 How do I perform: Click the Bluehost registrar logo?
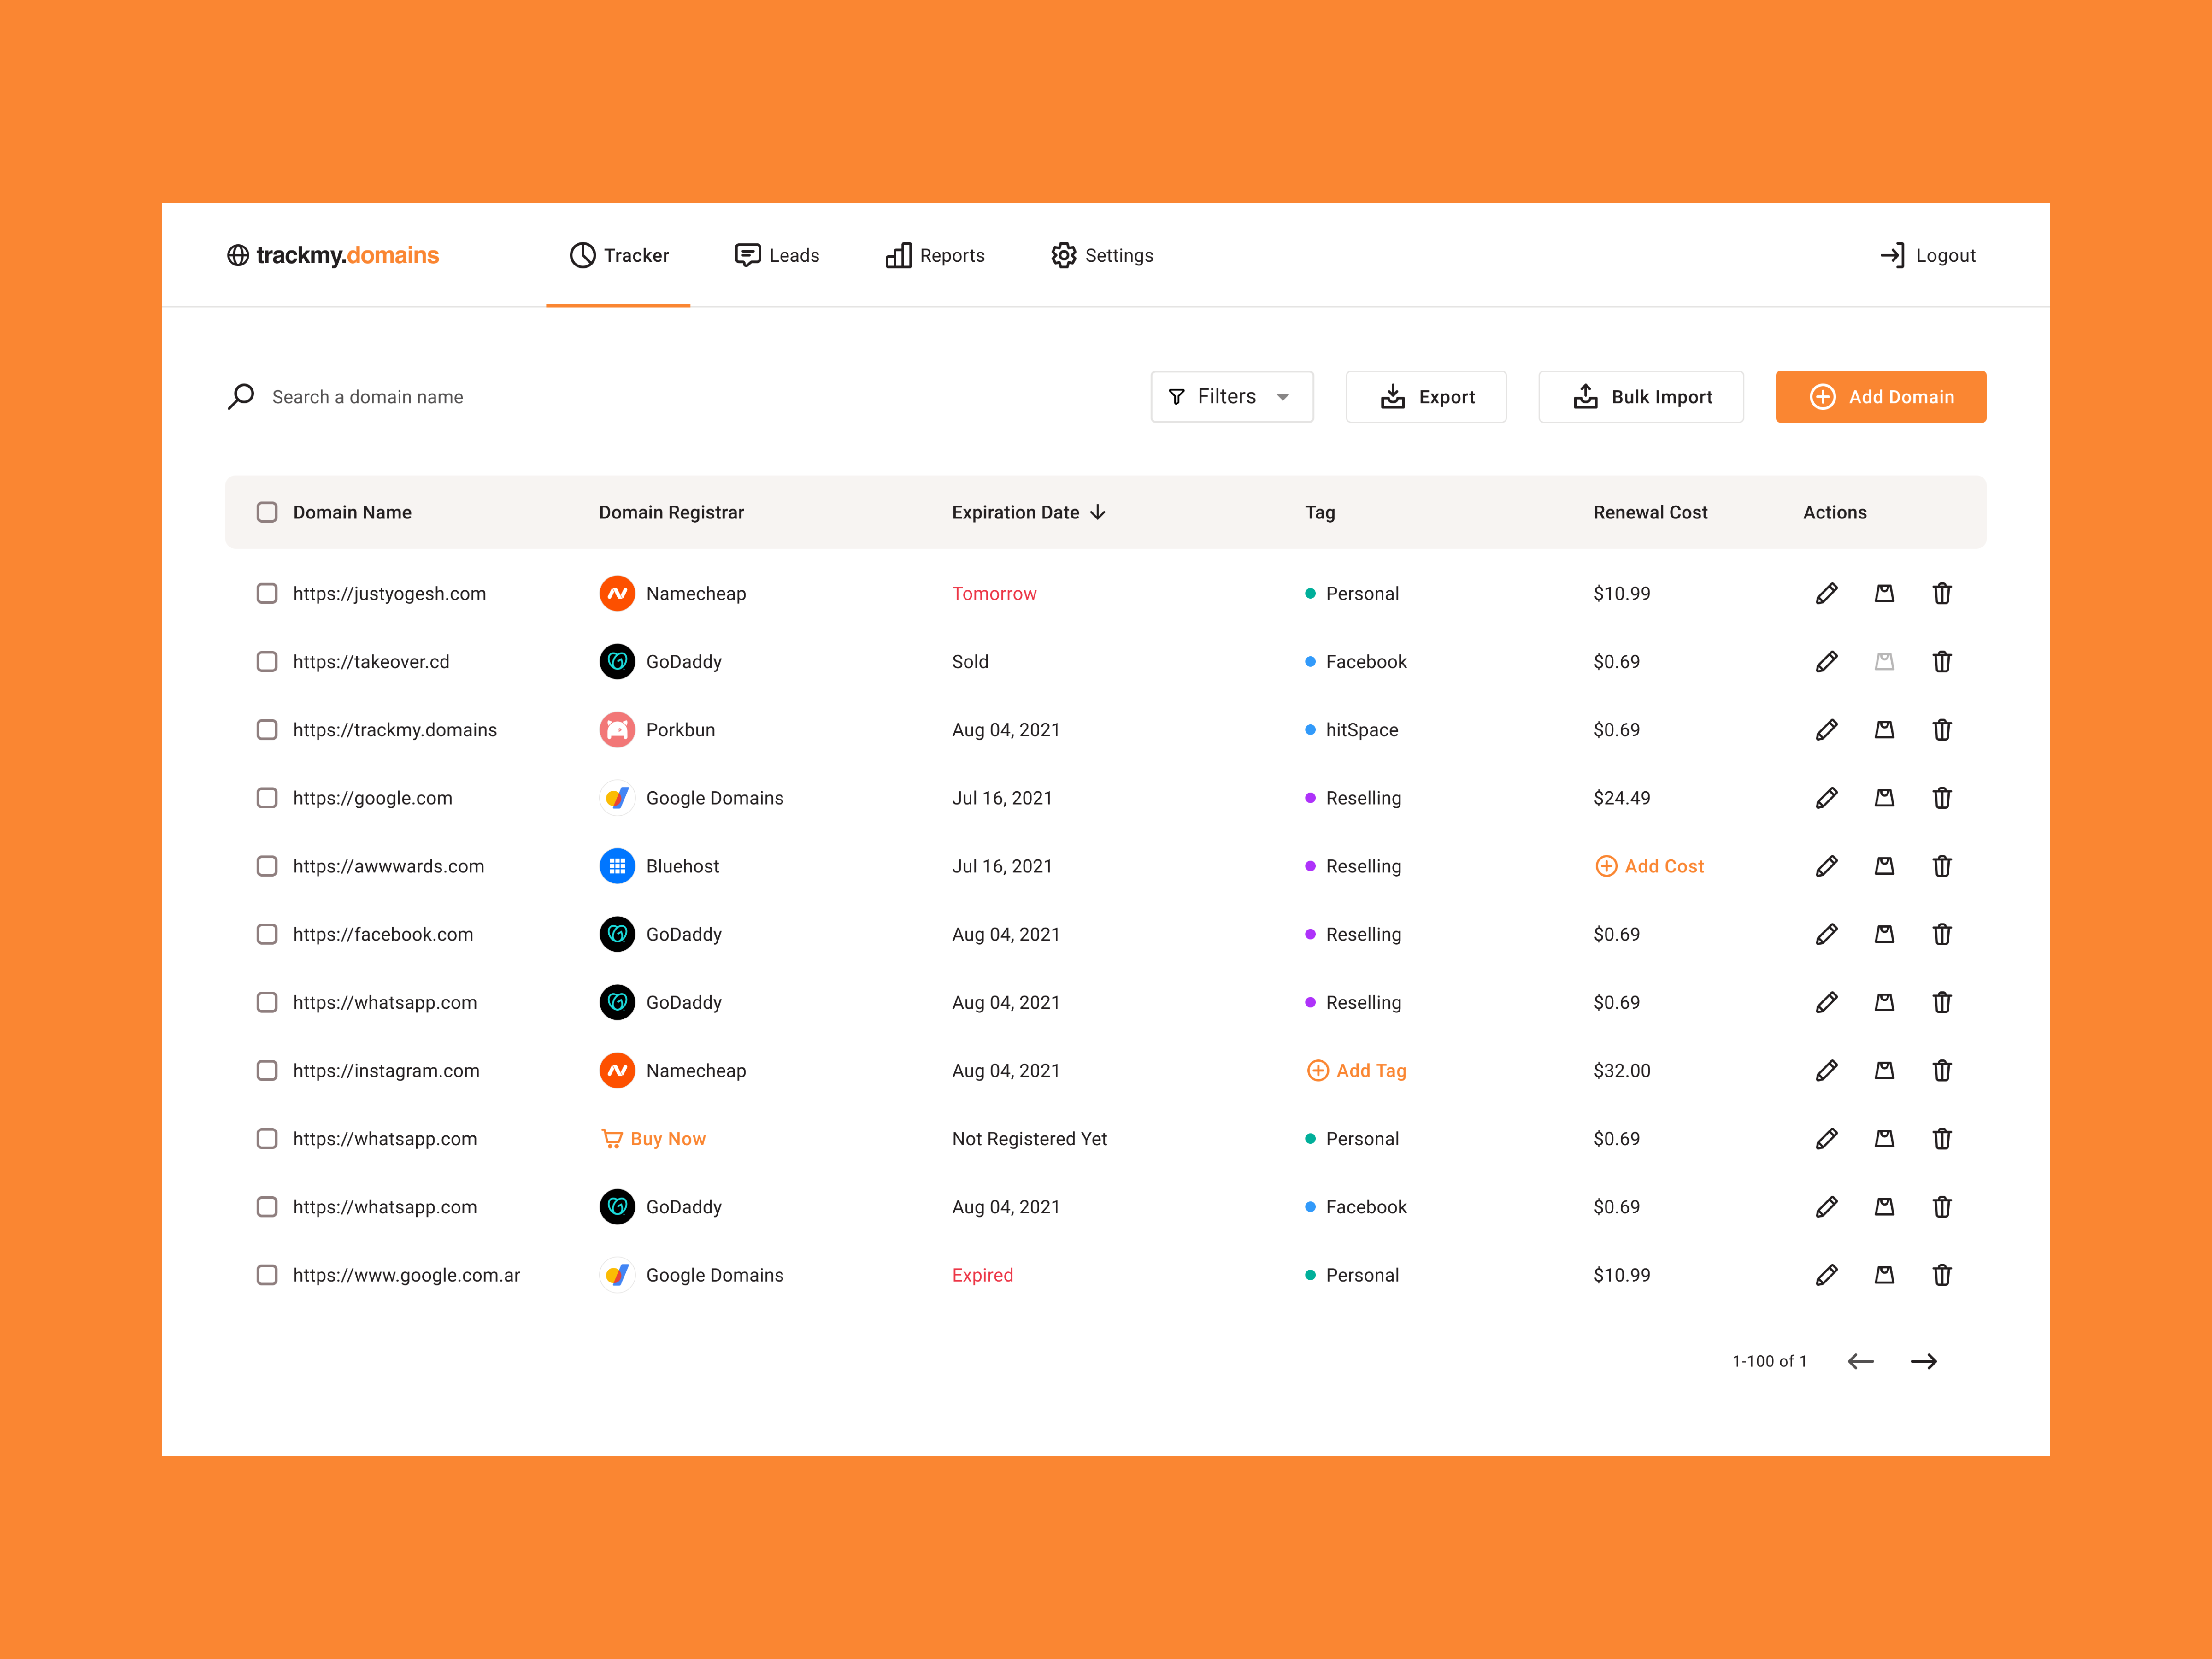point(617,865)
